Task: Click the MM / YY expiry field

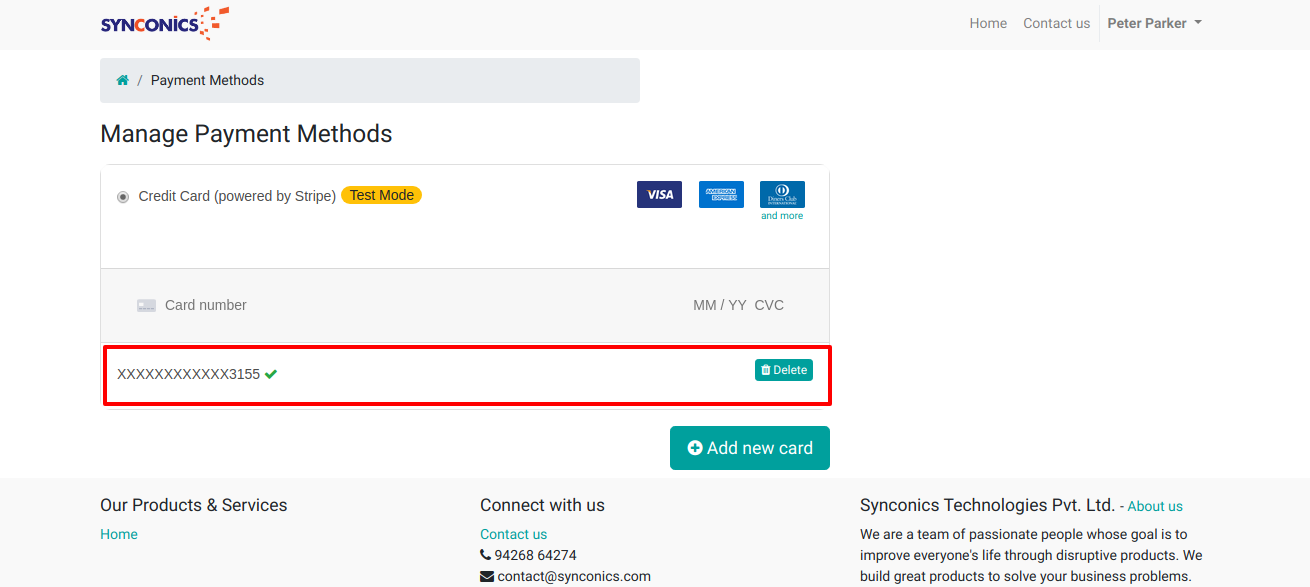Action: pyautogui.click(x=719, y=305)
